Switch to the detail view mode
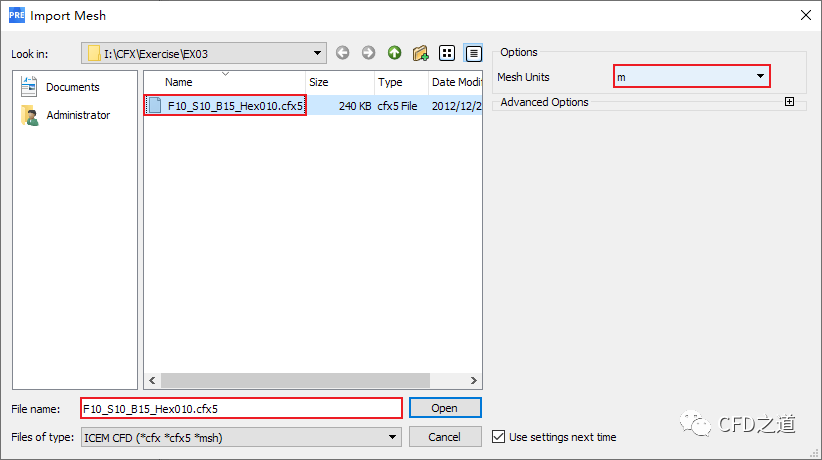Screen dimensions: 822x460 tap(473, 53)
